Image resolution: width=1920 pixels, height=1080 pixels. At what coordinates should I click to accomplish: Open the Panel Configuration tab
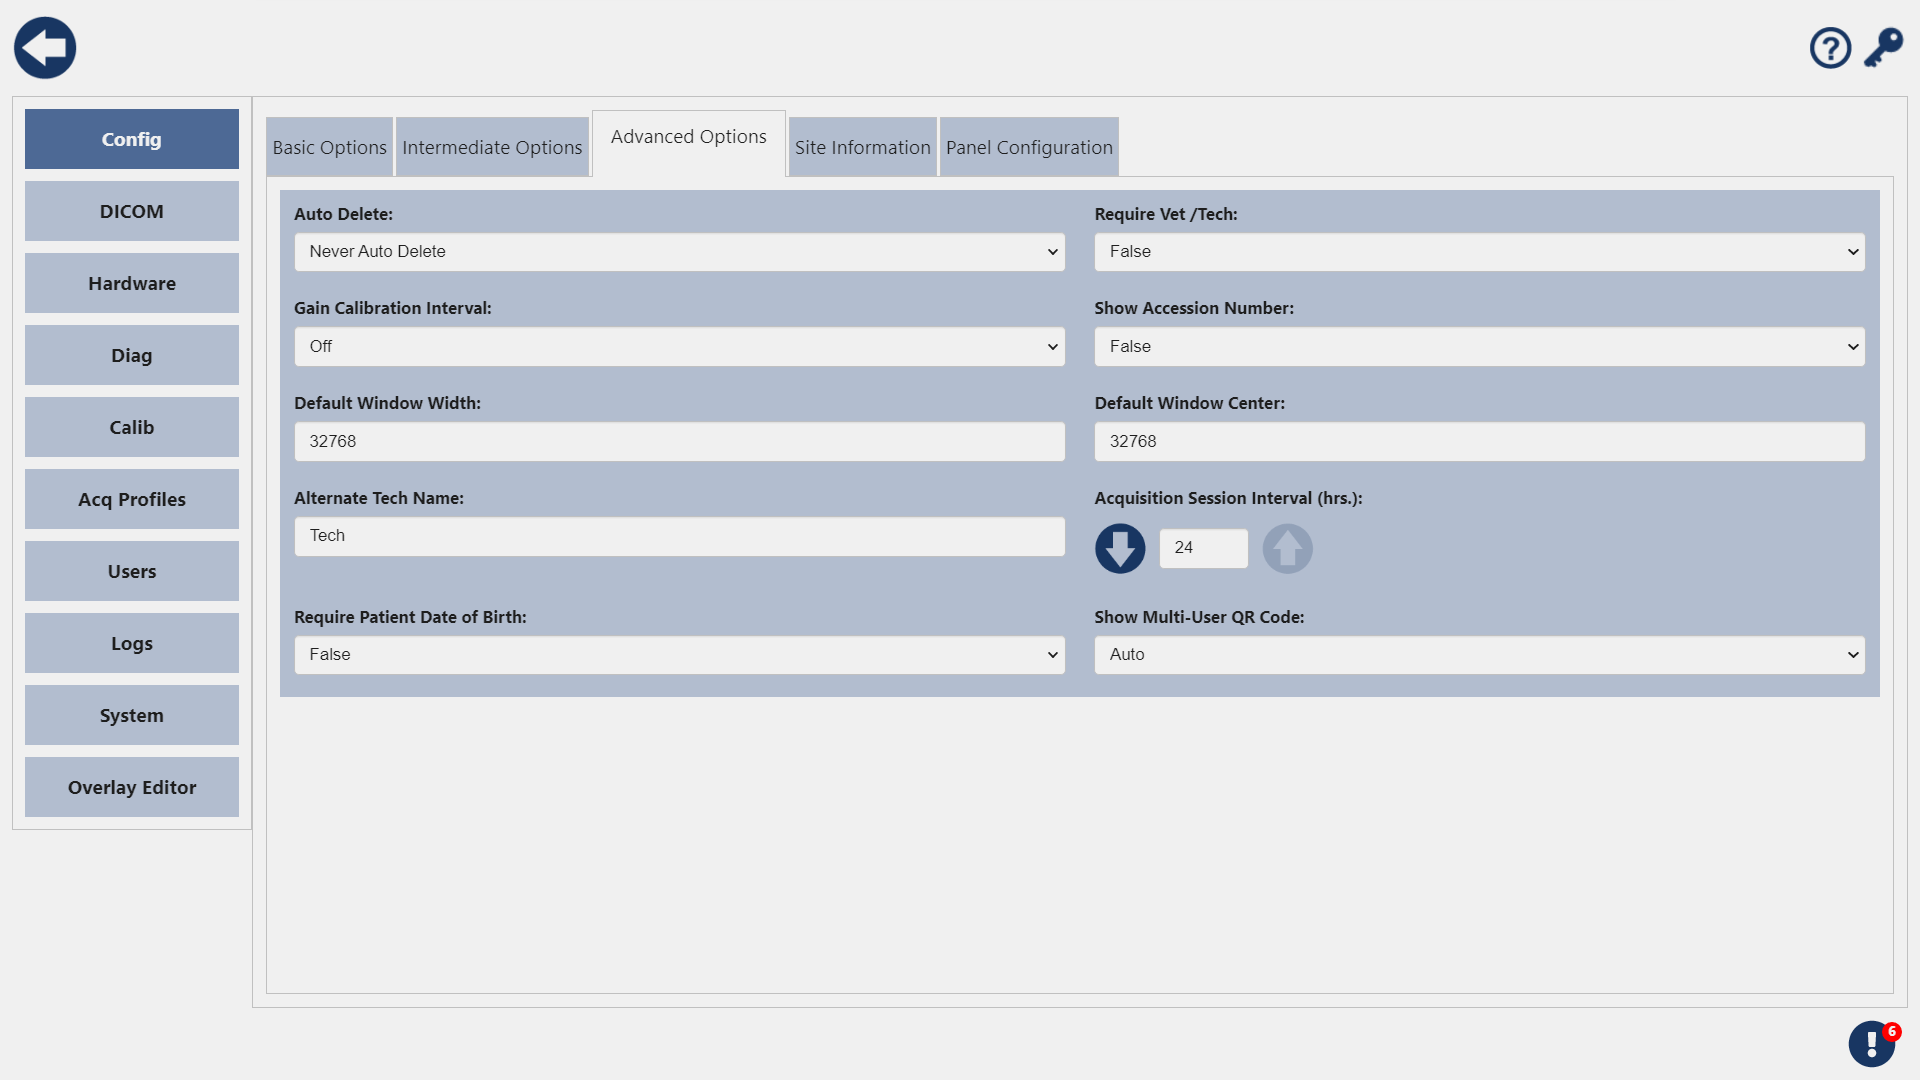tap(1029, 147)
